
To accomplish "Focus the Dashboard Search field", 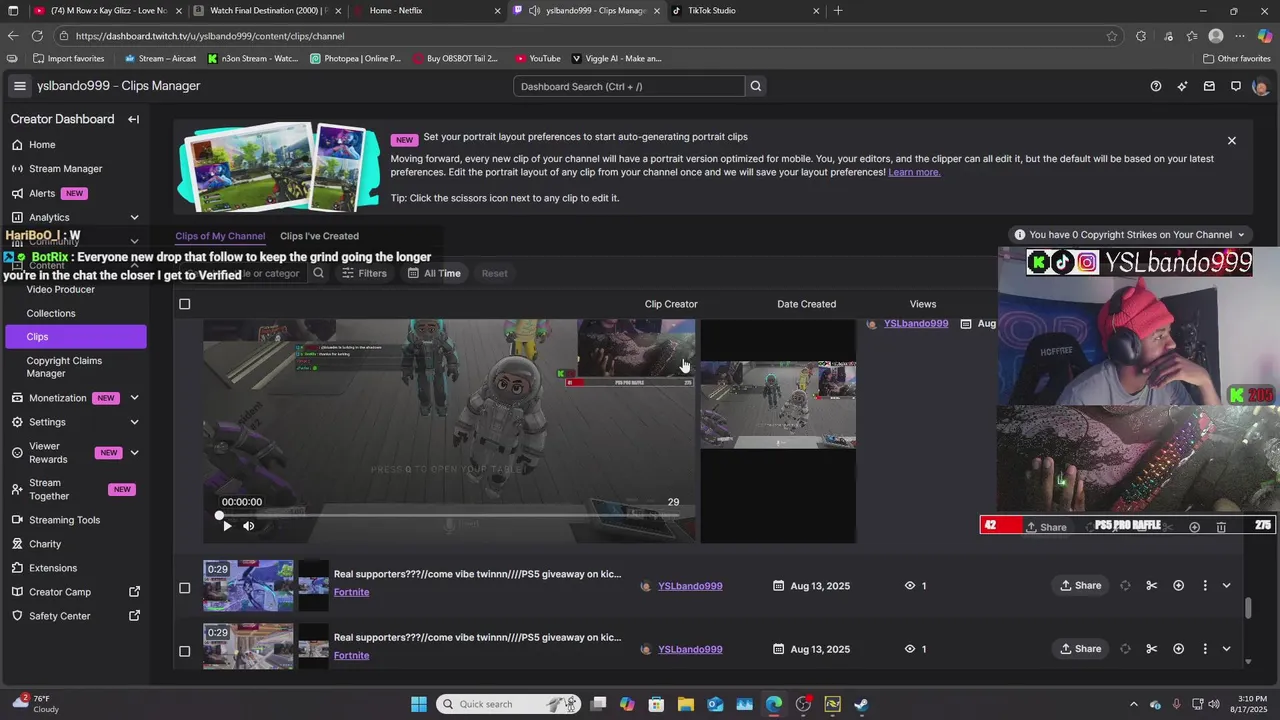I will point(629,86).
